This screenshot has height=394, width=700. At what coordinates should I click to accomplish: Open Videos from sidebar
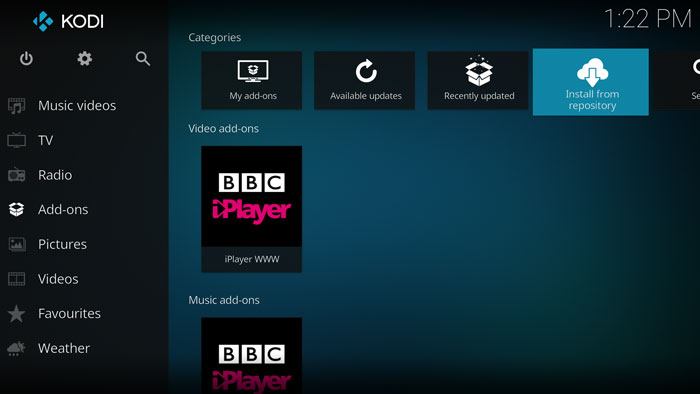pos(58,279)
